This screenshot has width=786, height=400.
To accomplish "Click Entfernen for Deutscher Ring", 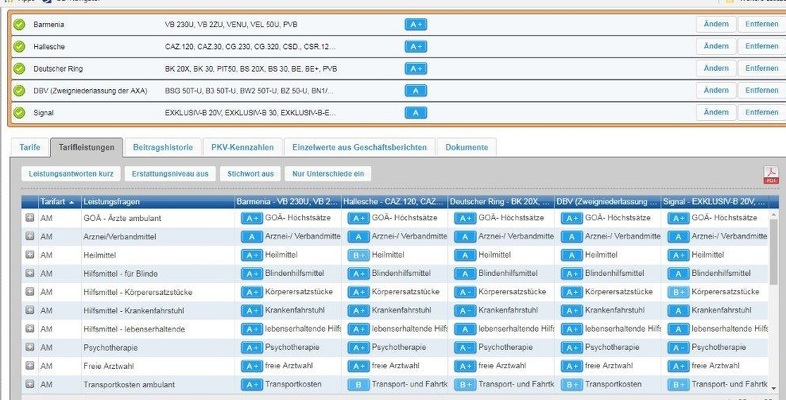I will click(x=761, y=68).
